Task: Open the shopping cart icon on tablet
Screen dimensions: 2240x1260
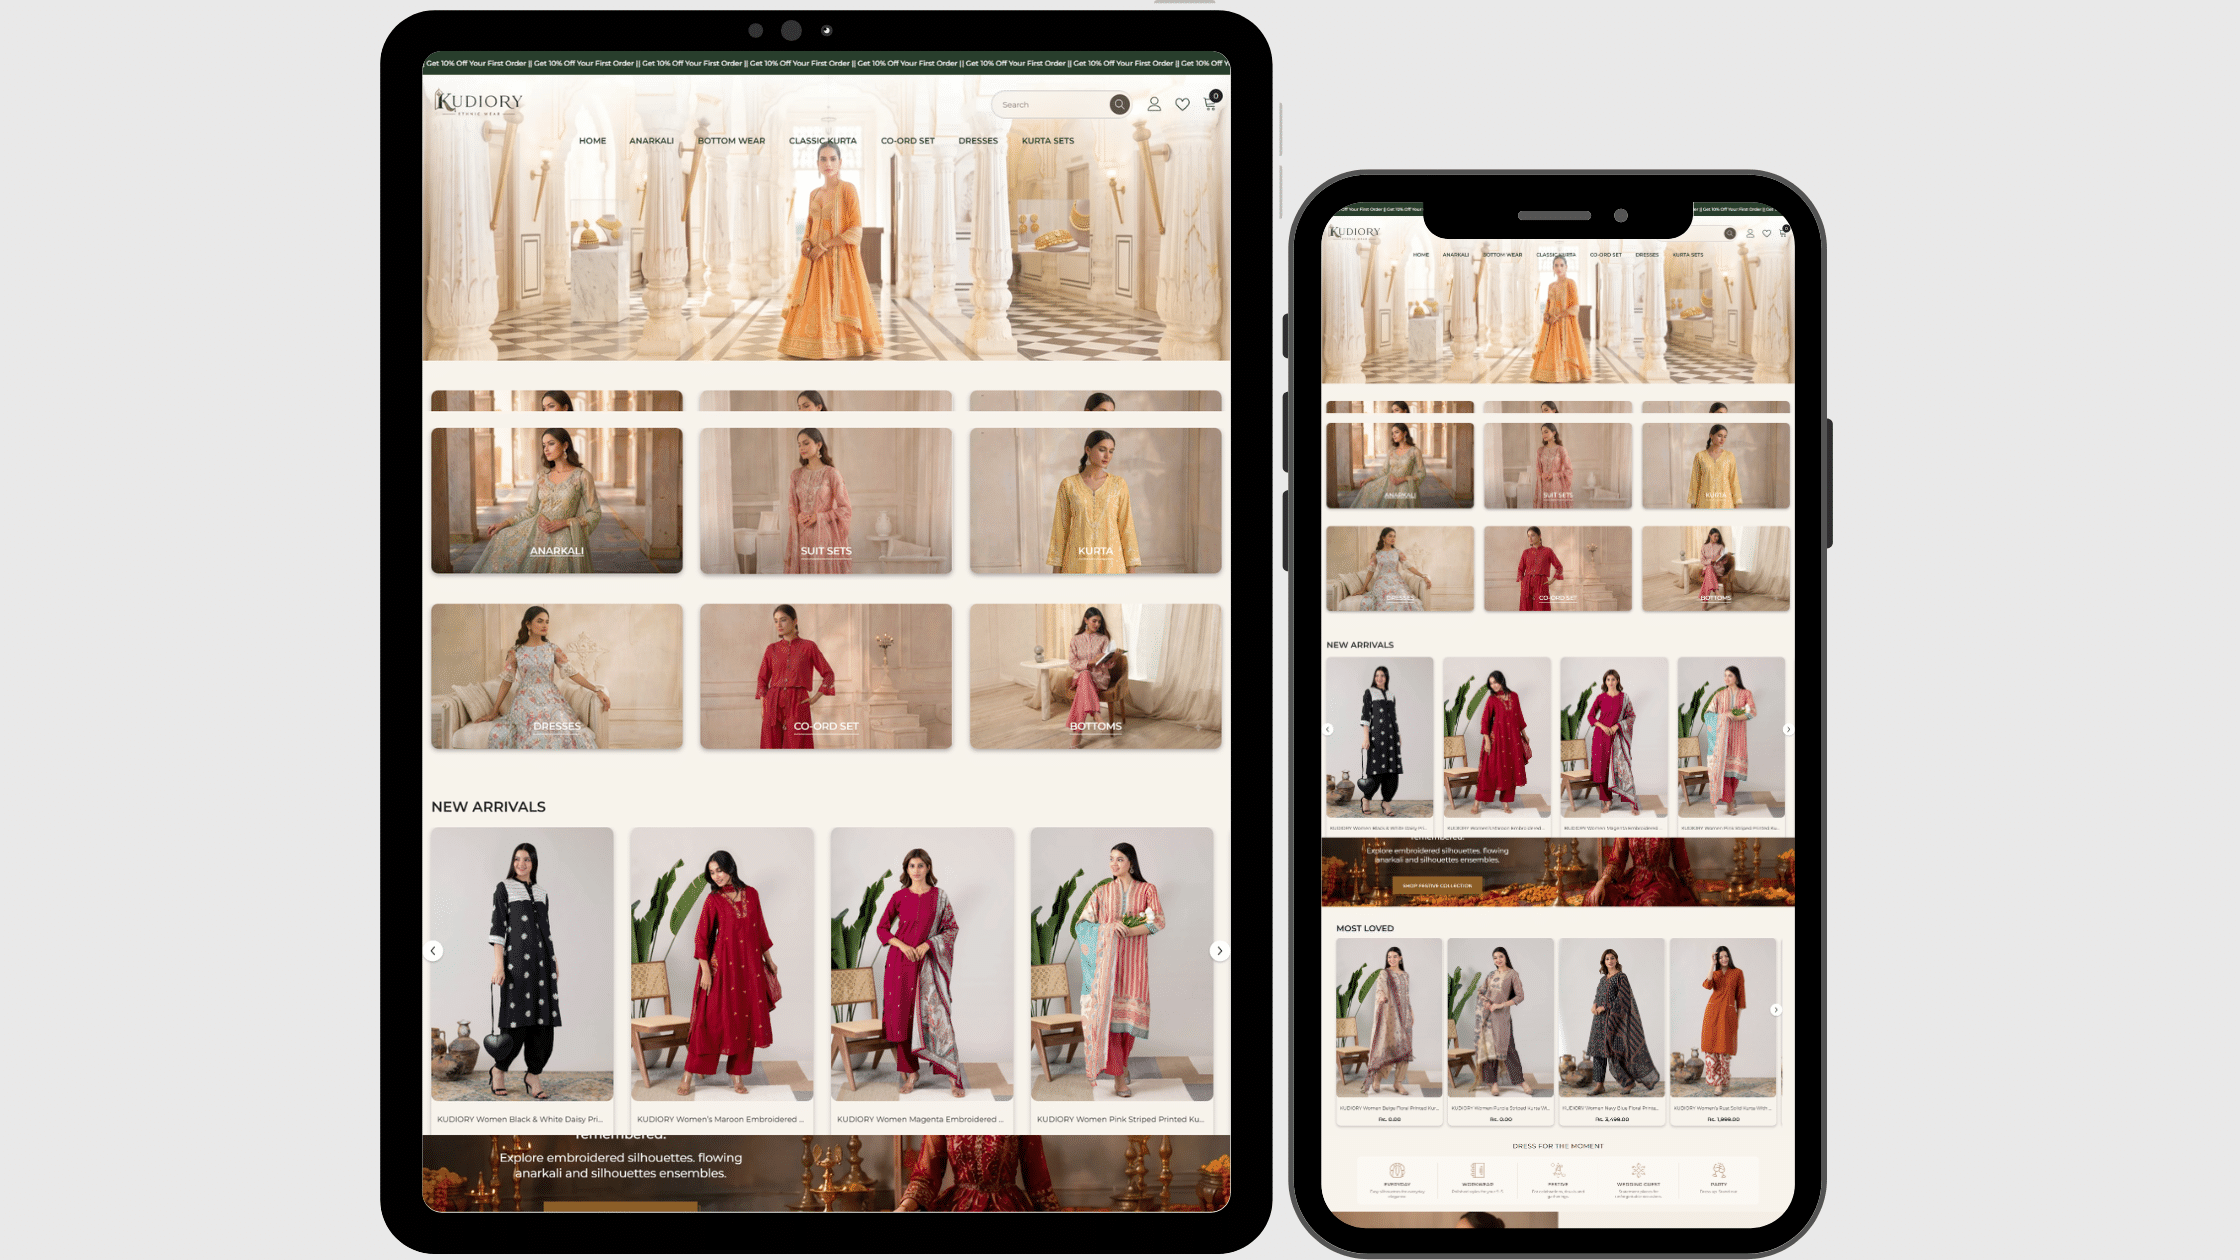Action: pyautogui.click(x=1210, y=103)
